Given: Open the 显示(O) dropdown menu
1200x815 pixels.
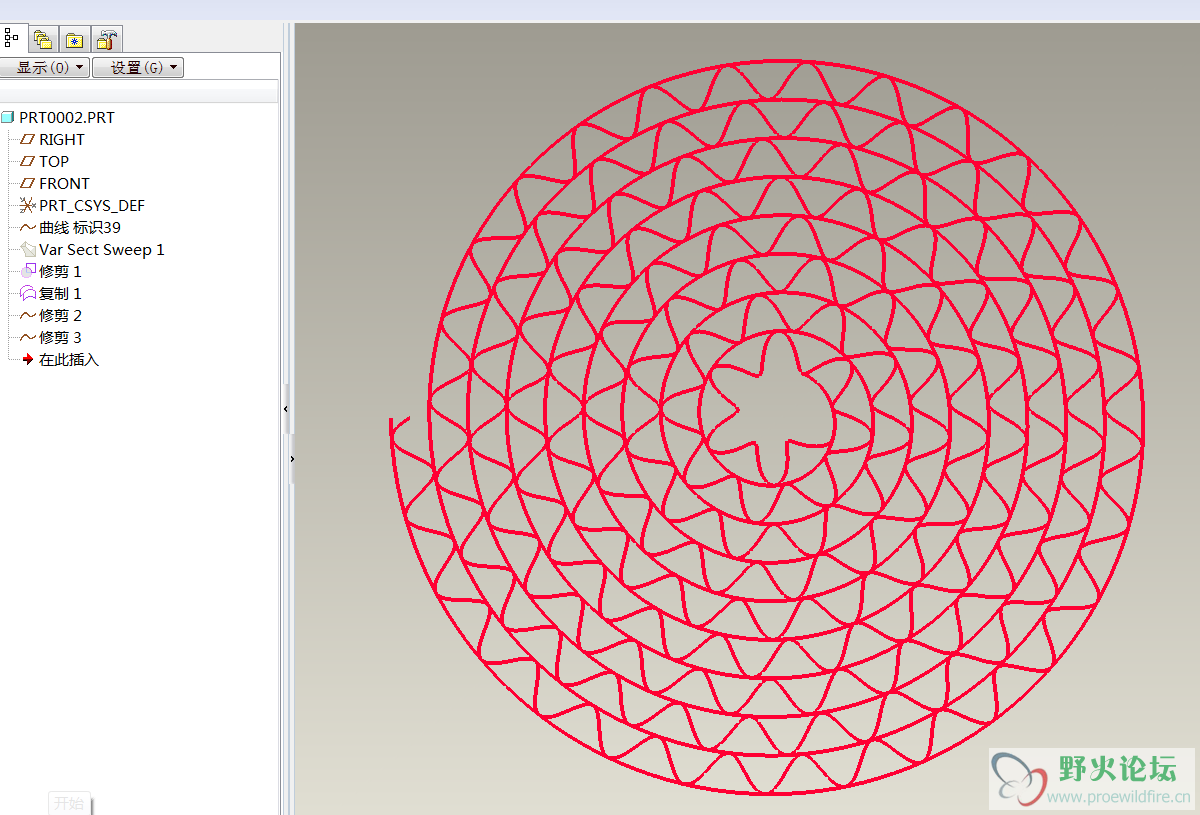Looking at the screenshot, I should (44, 67).
